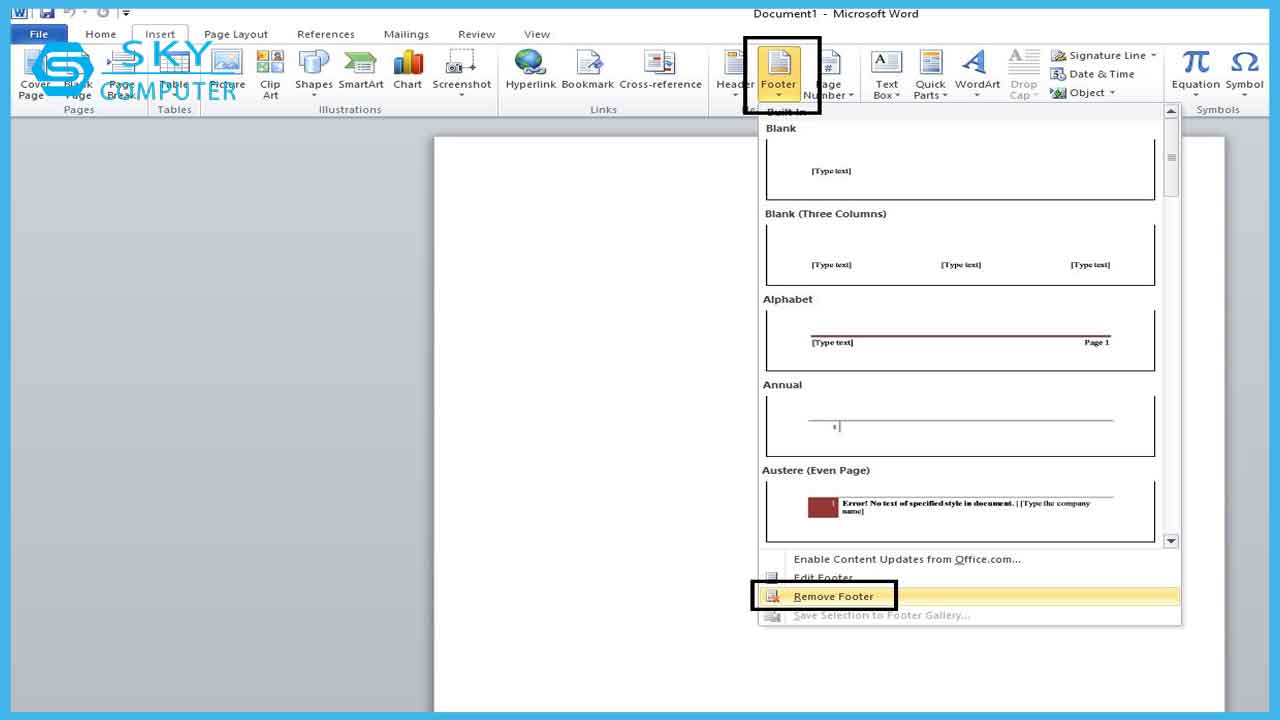Open Customize Quick Access Toolbar arrow
1280x720 pixels.
(126, 14)
